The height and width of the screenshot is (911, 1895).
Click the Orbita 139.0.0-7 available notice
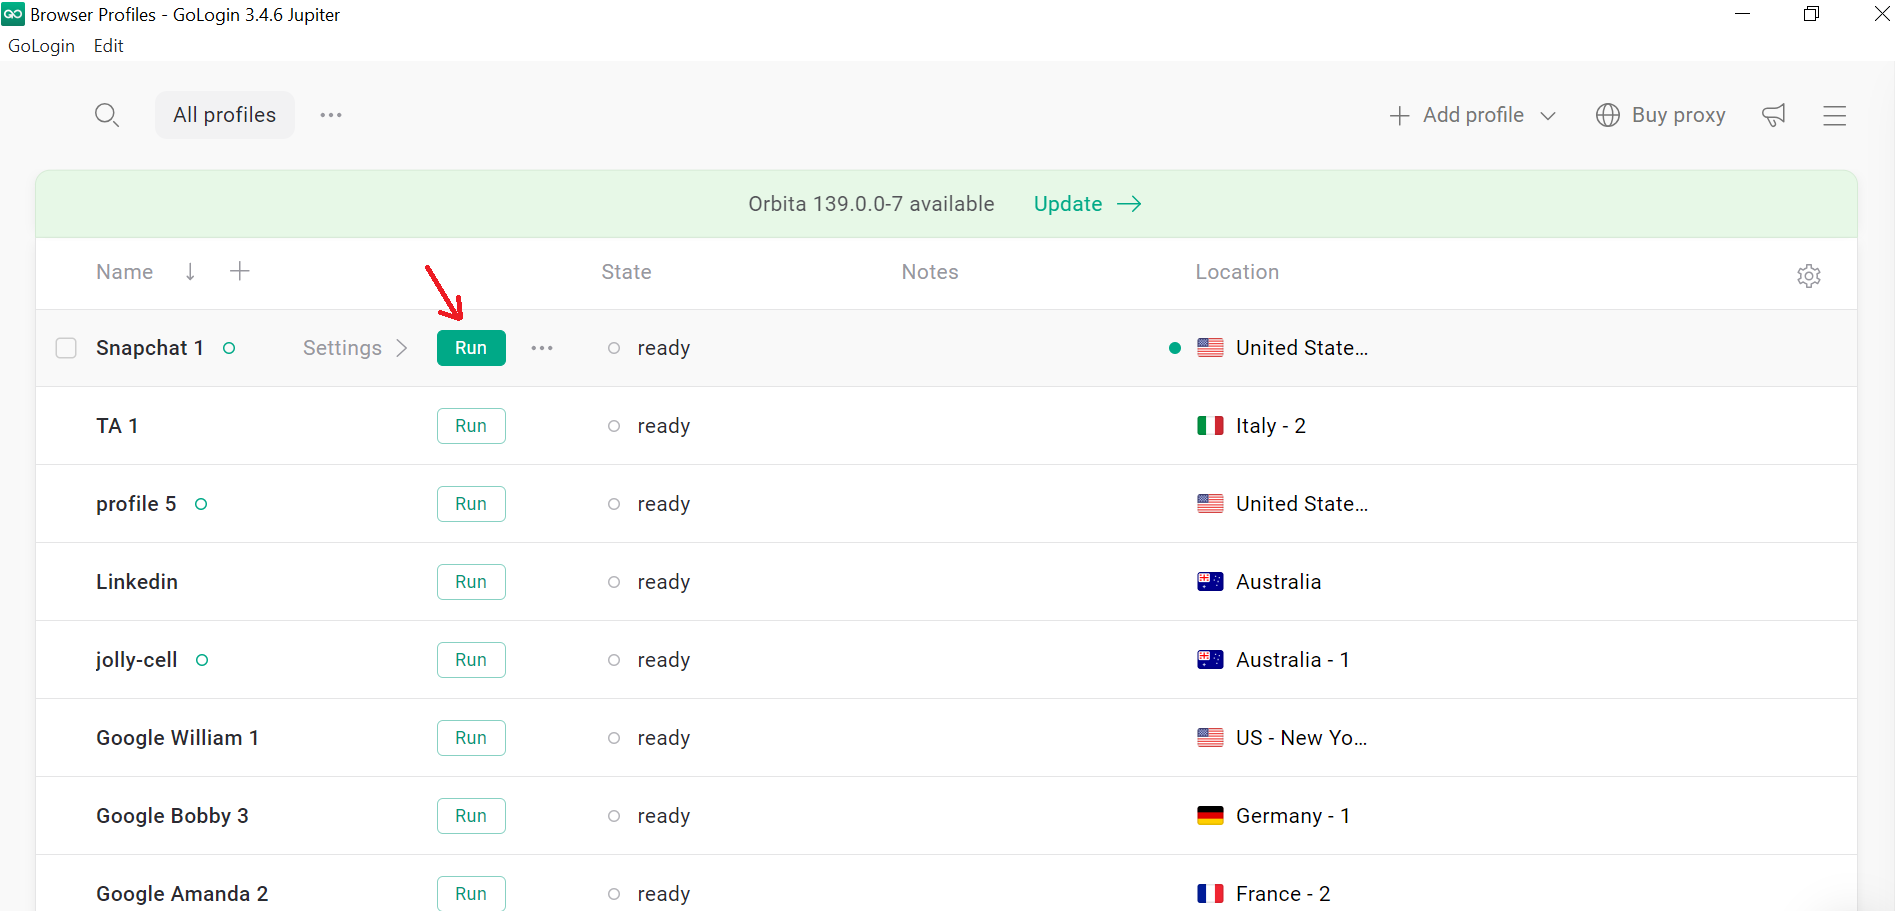click(871, 204)
